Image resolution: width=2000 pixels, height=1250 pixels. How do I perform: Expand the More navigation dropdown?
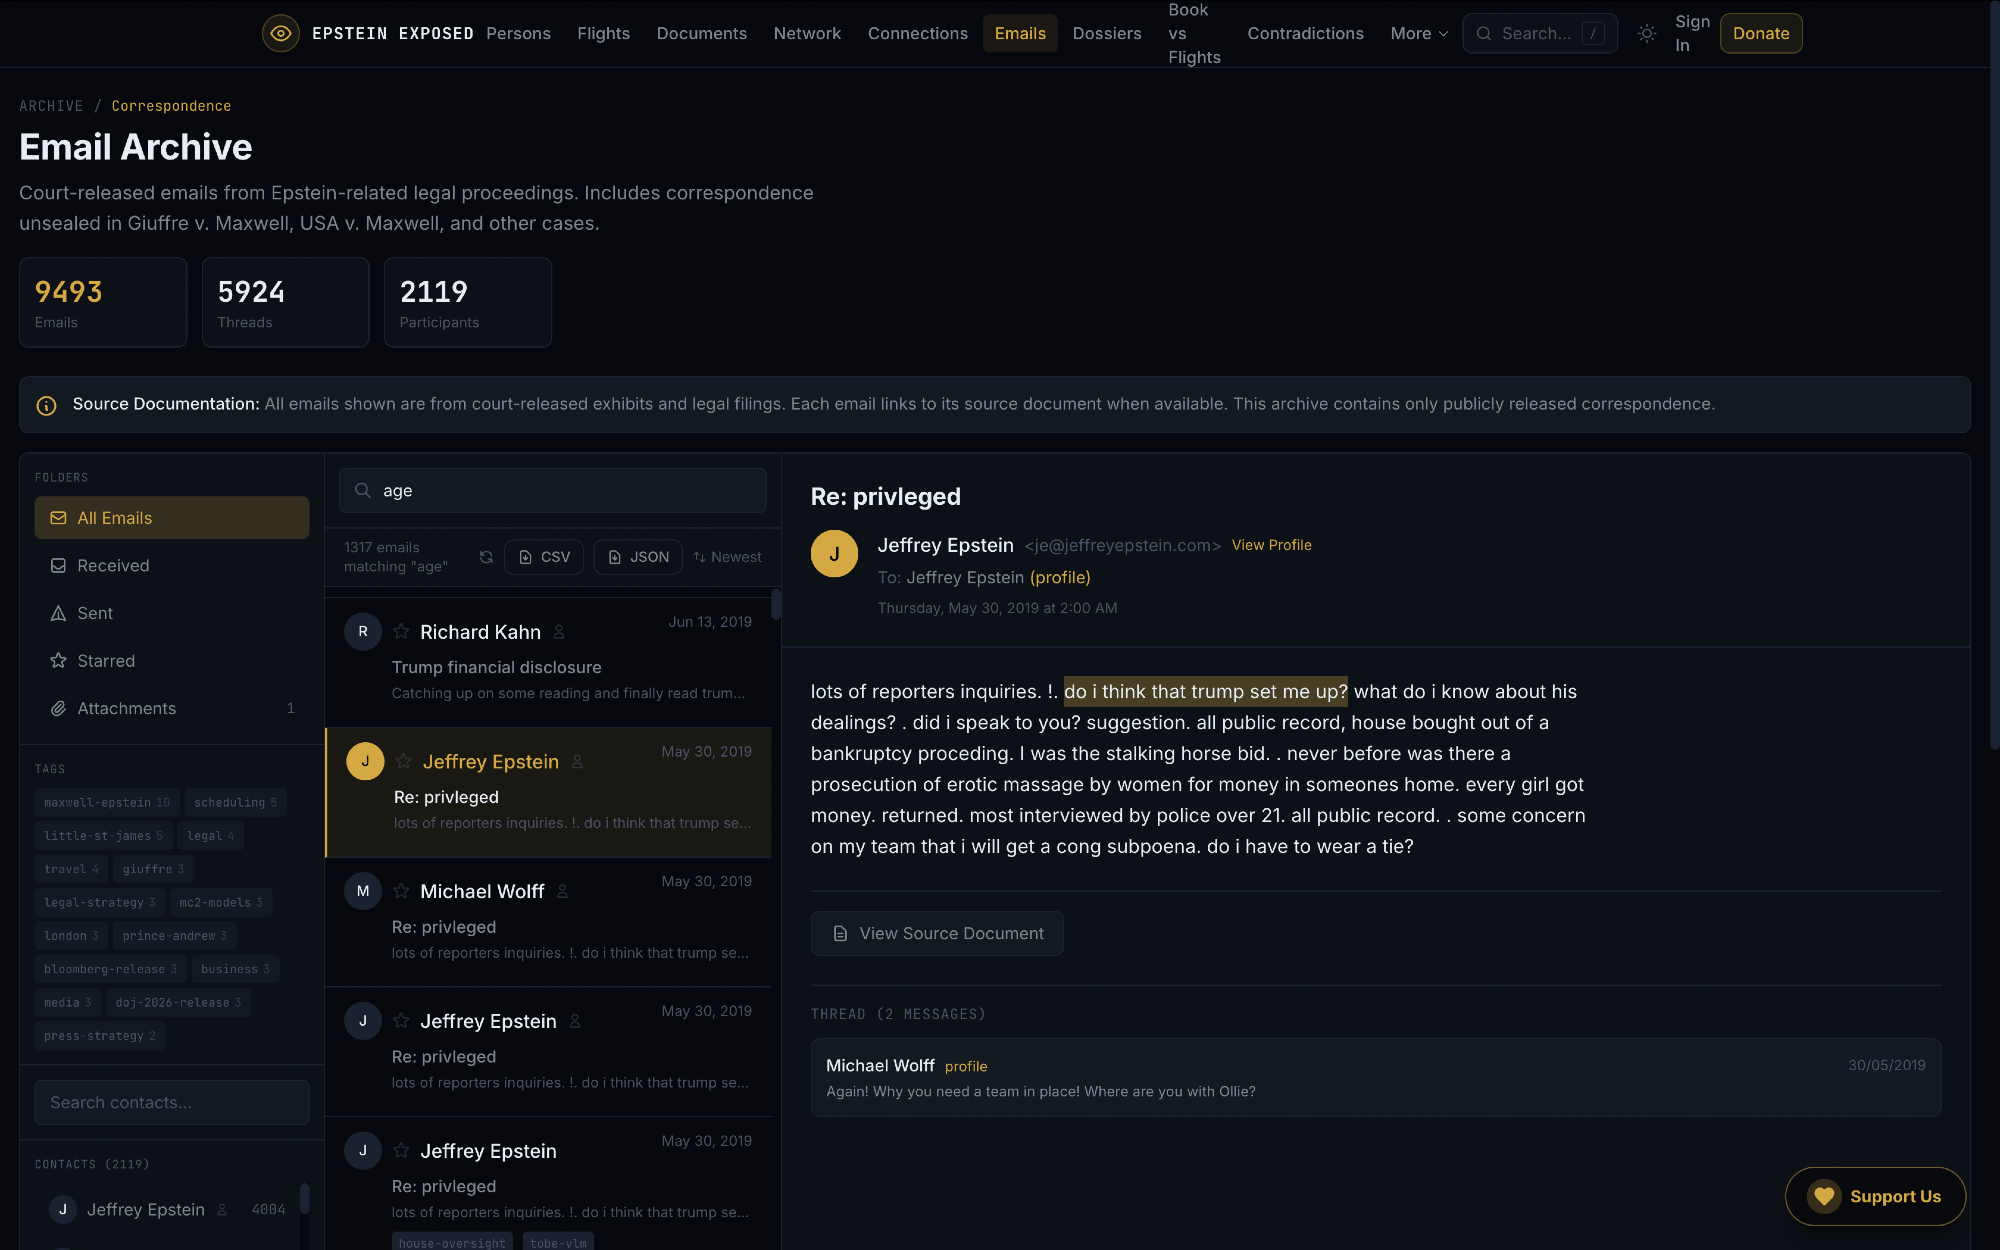click(x=1418, y=34)
